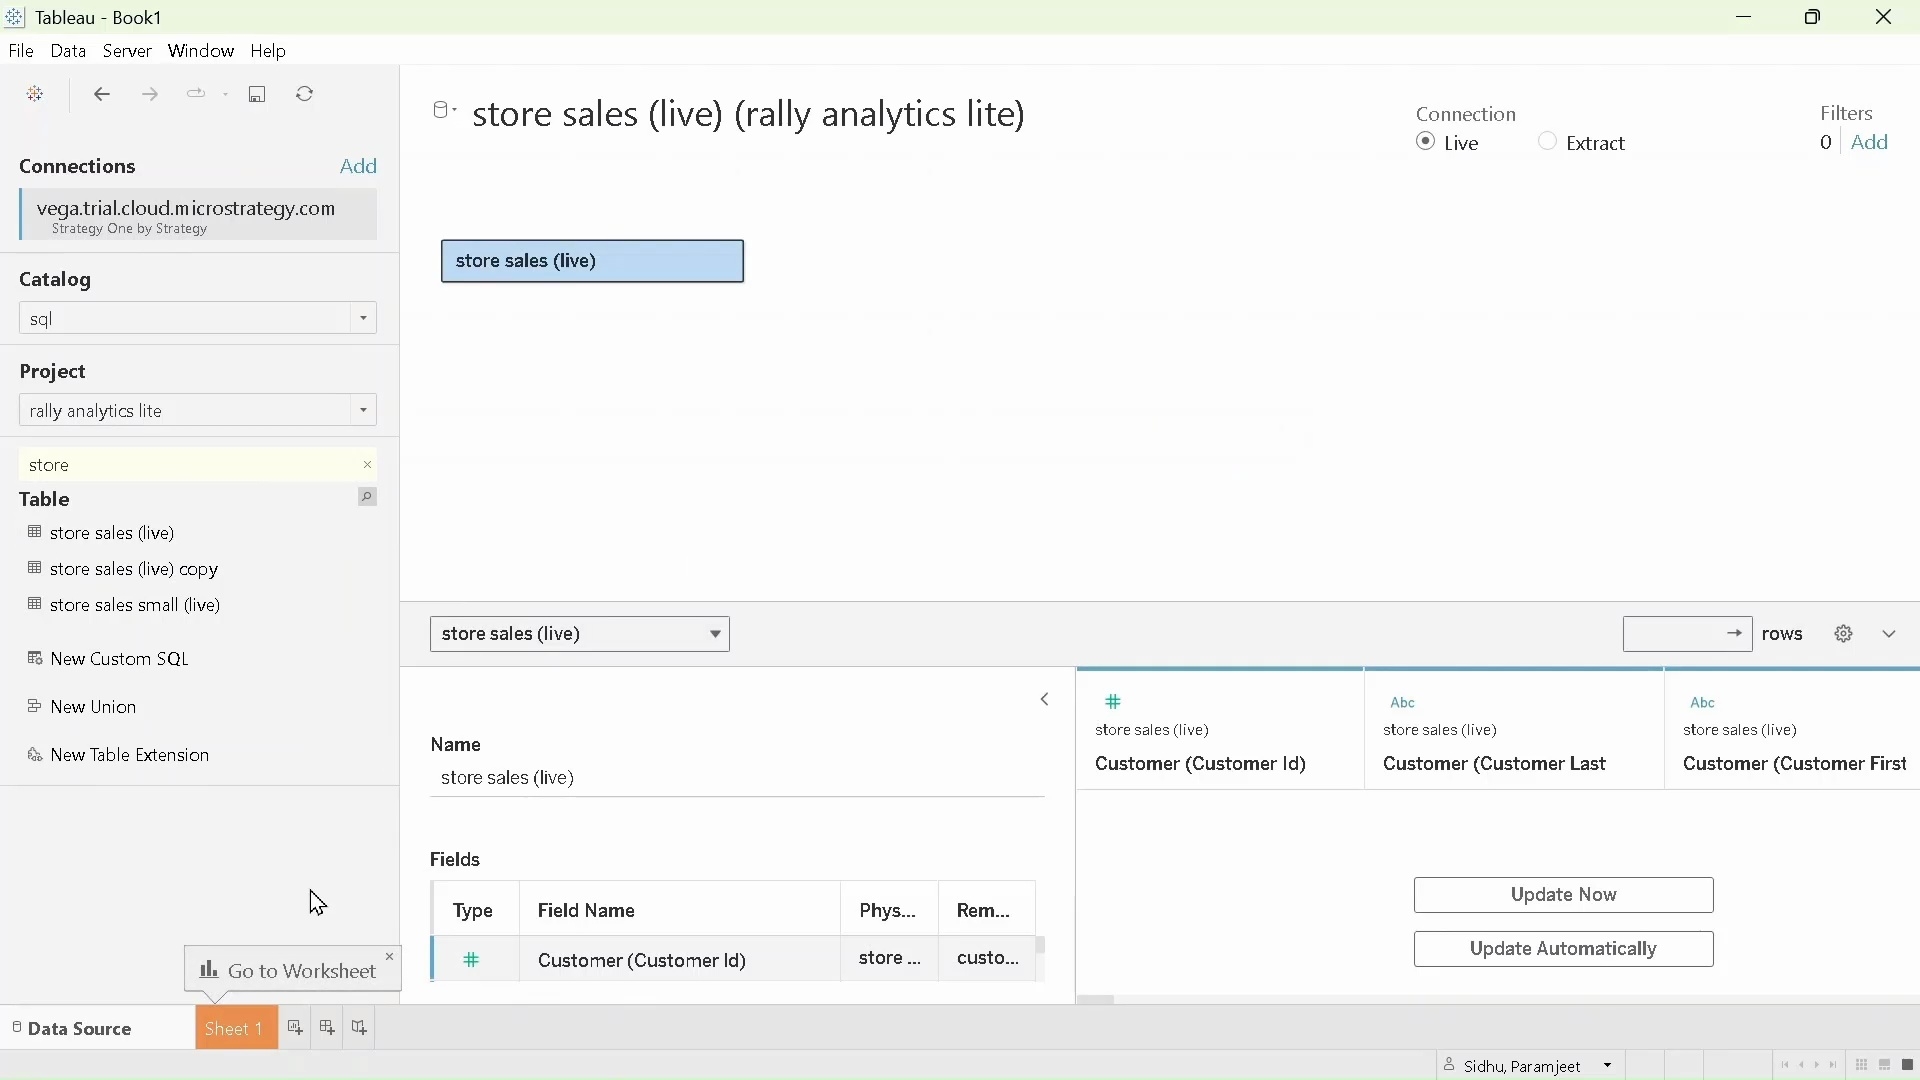The image size is (1920, 1080).
Task: Click Add link next to Connections
Action: 359,166
